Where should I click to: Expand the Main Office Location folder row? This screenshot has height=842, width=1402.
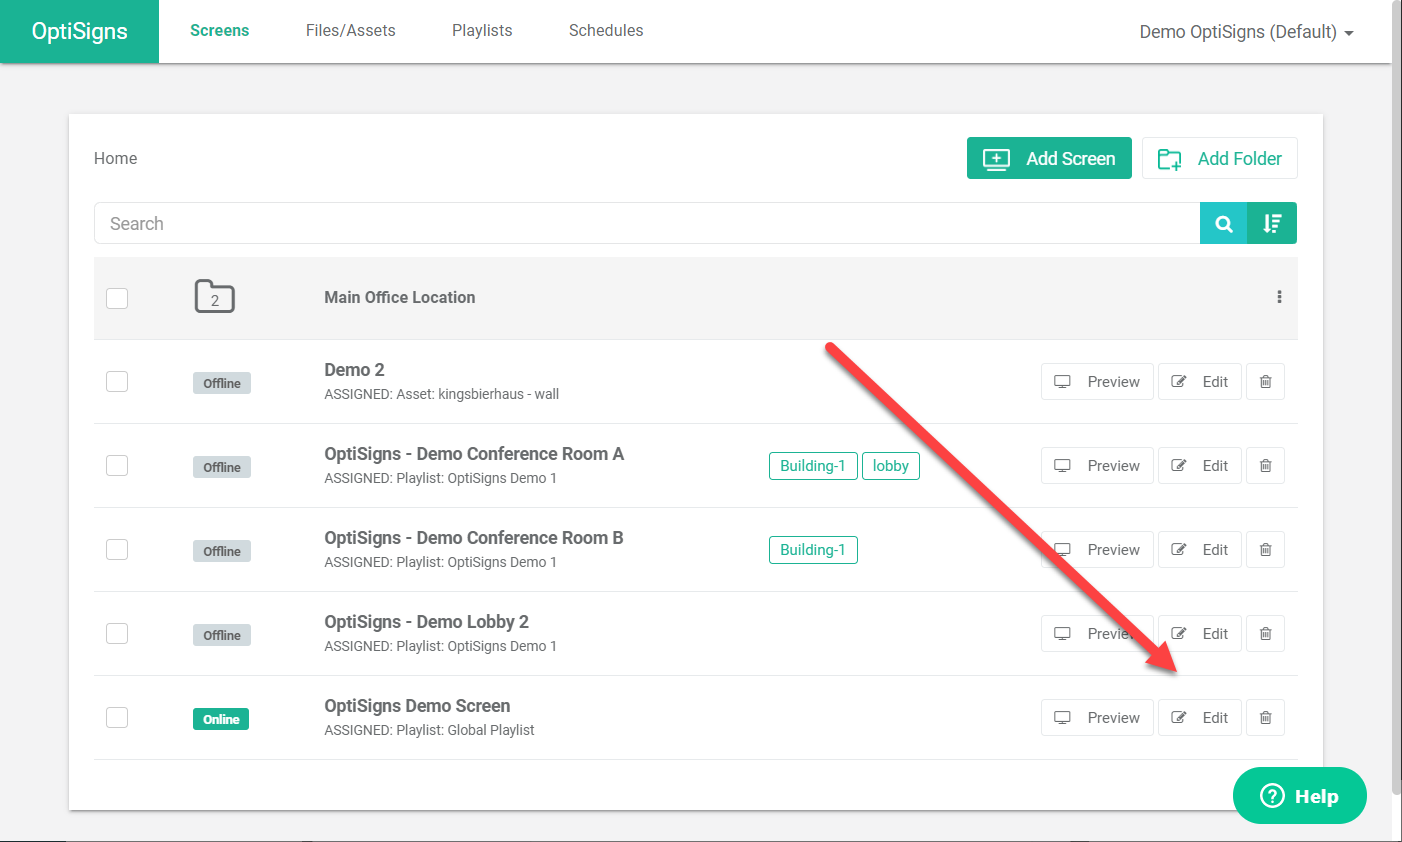(399, 297)
